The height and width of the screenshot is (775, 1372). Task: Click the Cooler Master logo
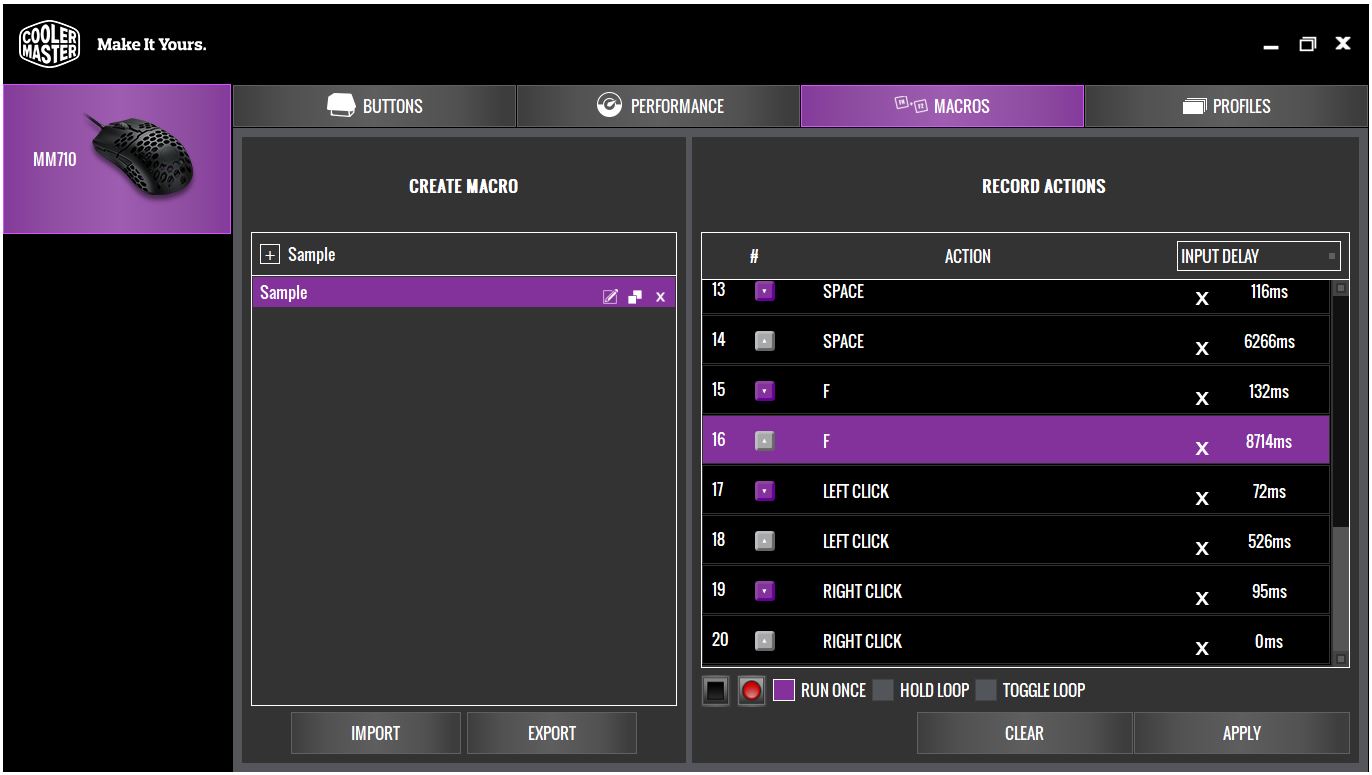[x=47, y=43]
